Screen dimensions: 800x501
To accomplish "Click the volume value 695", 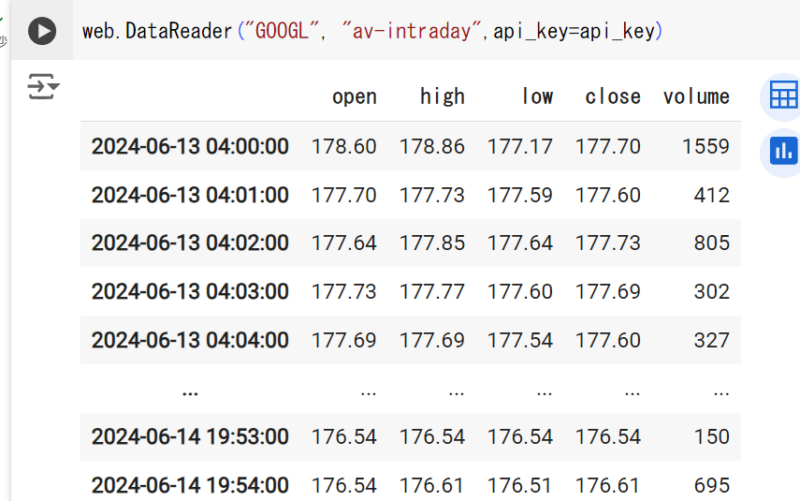I will (711, 486).
